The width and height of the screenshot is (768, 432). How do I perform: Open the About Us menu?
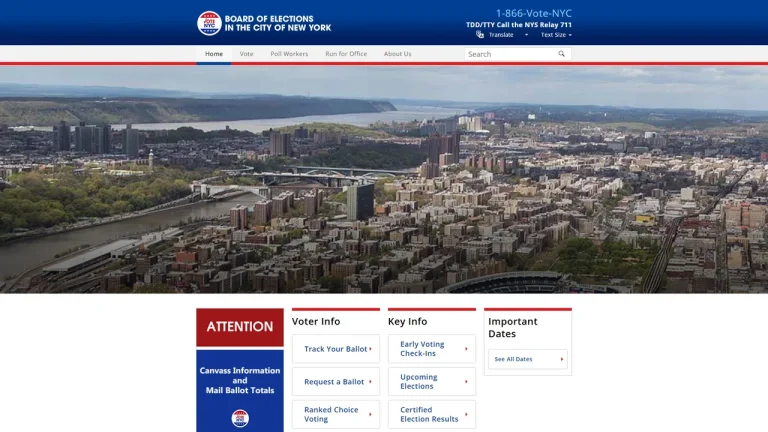[397, 54]
